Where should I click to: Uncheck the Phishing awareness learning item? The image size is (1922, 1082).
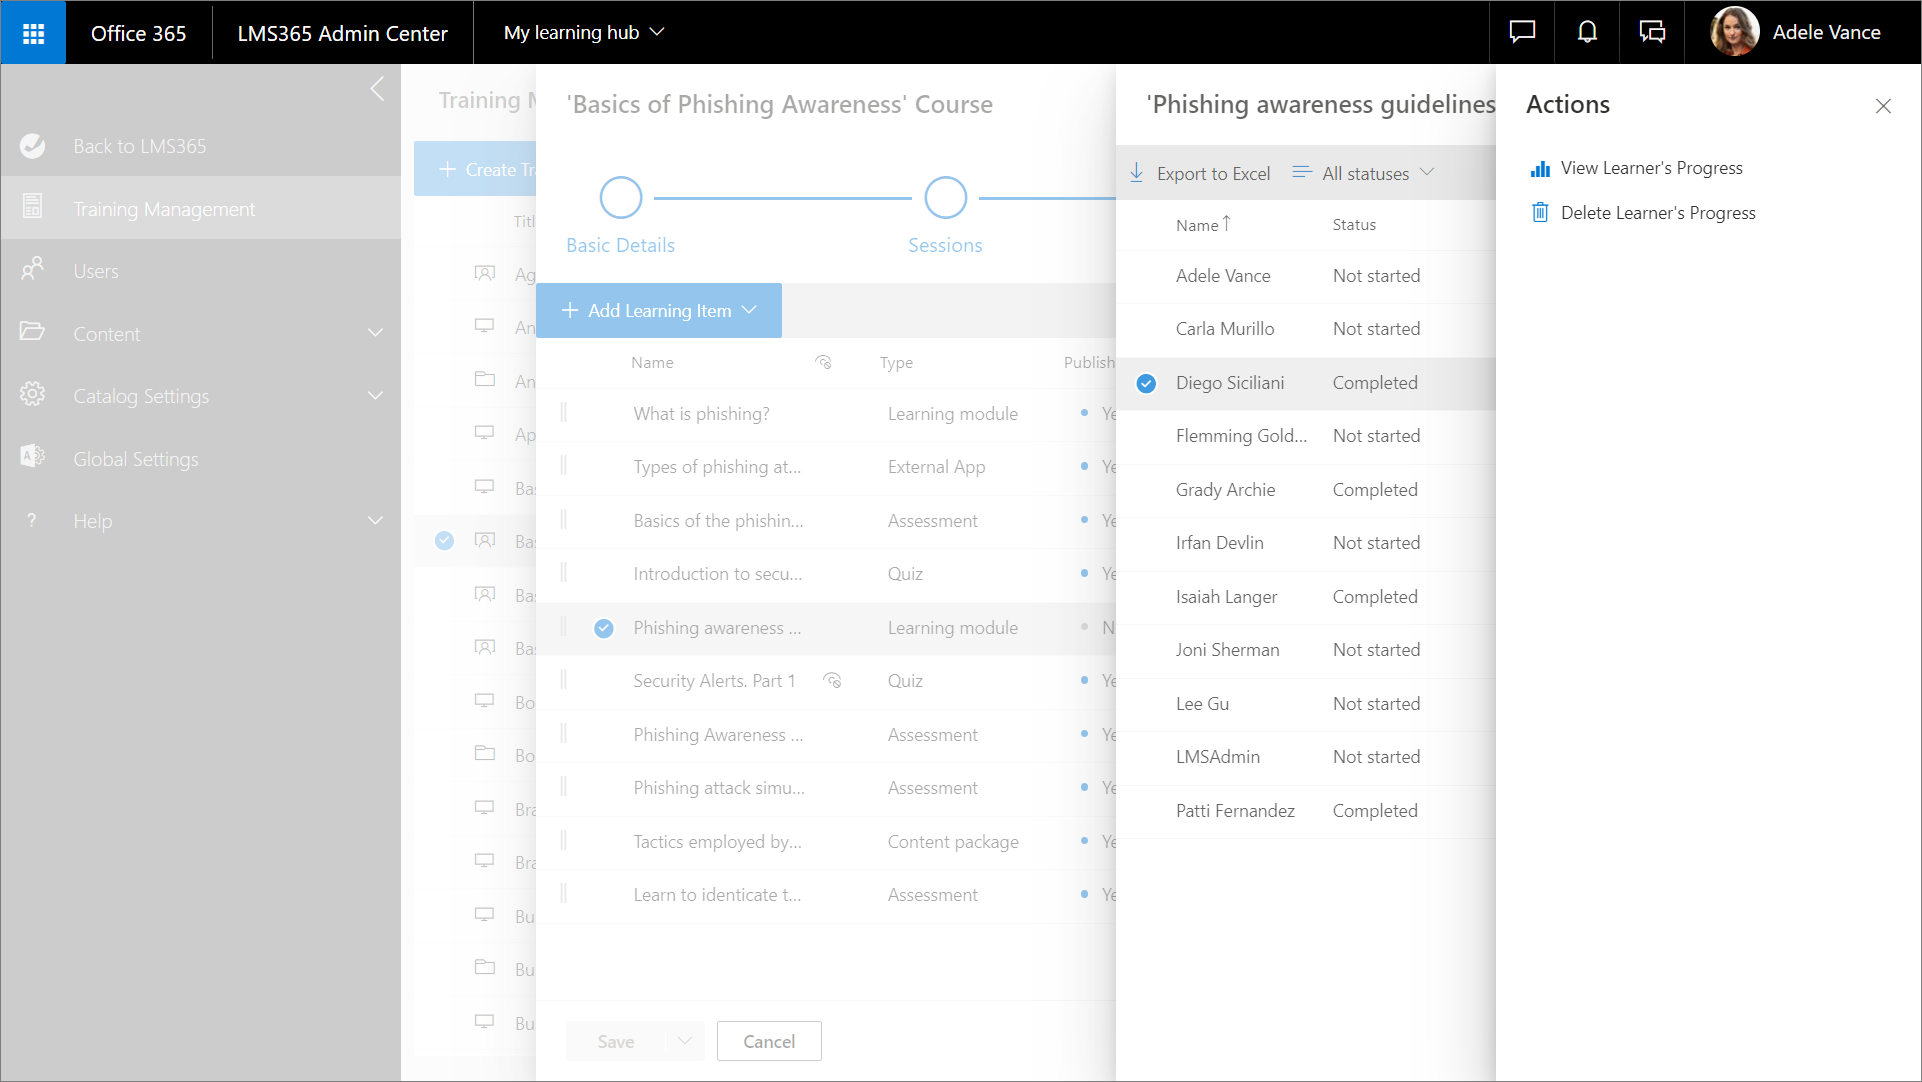tap(604, 628)
